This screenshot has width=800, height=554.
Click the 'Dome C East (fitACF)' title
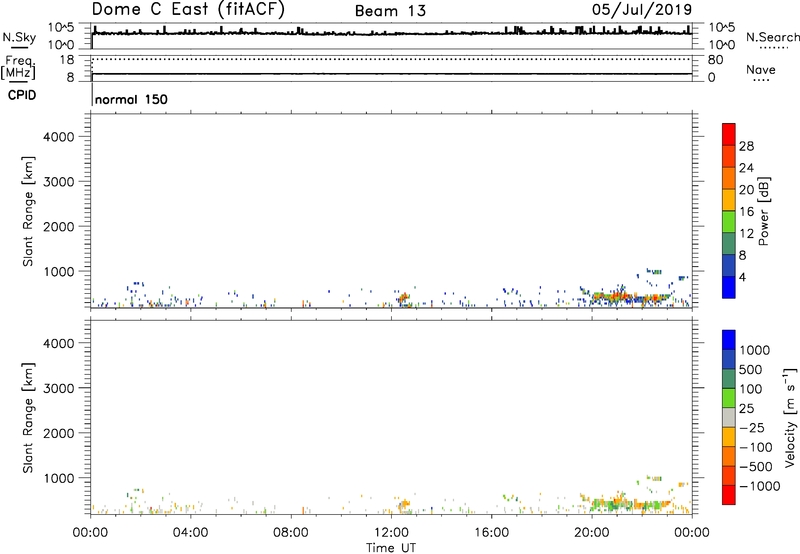pyautogui.click(x=188, y=9)
